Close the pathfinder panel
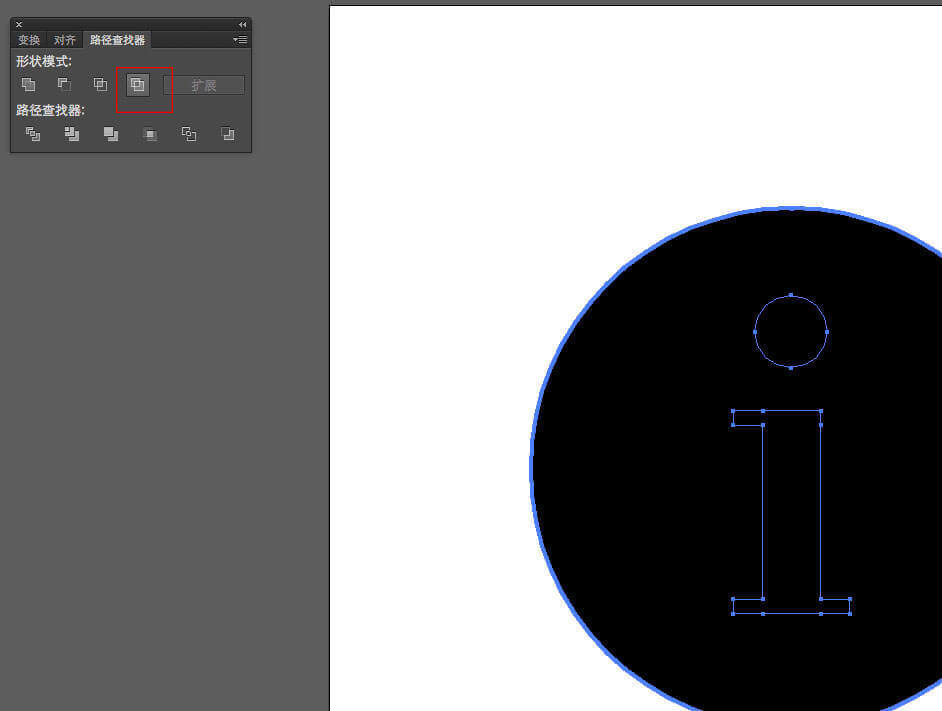Viewport: 942px width, 711px height. [x=19, y=24]
